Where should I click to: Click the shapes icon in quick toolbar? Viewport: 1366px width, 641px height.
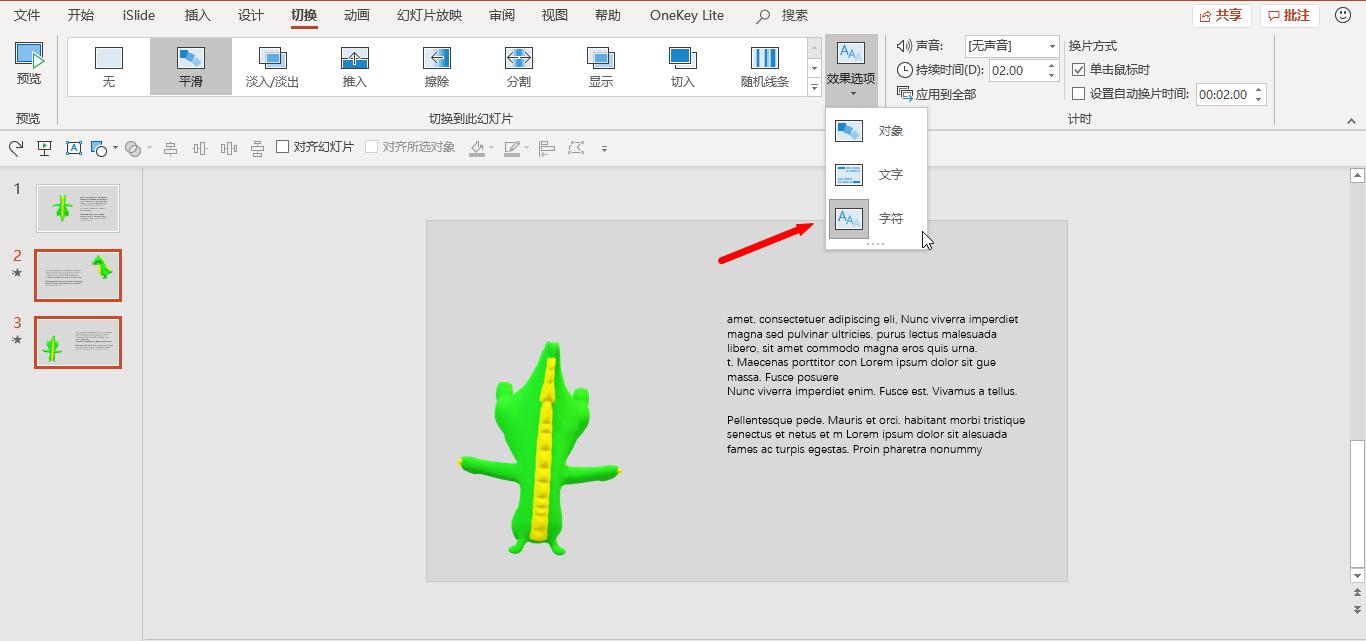click(x=99, y=148)
